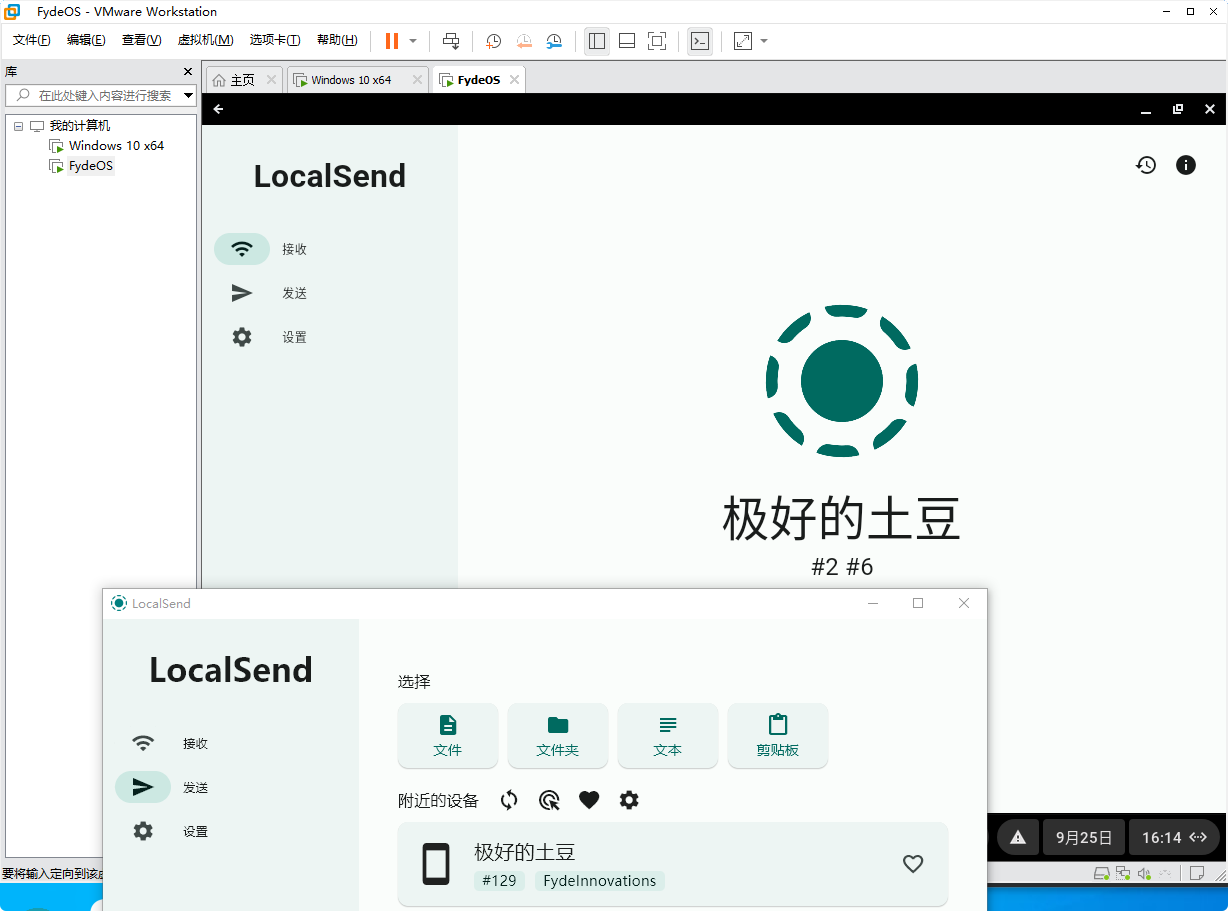1228x911 pixels.
Task: Open the 虚拟机 menu
Action: (205, 40)
